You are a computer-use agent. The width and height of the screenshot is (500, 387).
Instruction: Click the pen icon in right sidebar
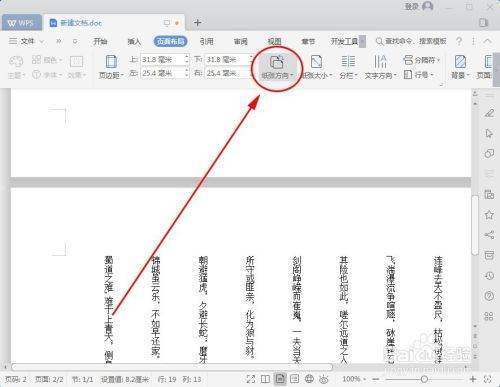tap(489, 113)
